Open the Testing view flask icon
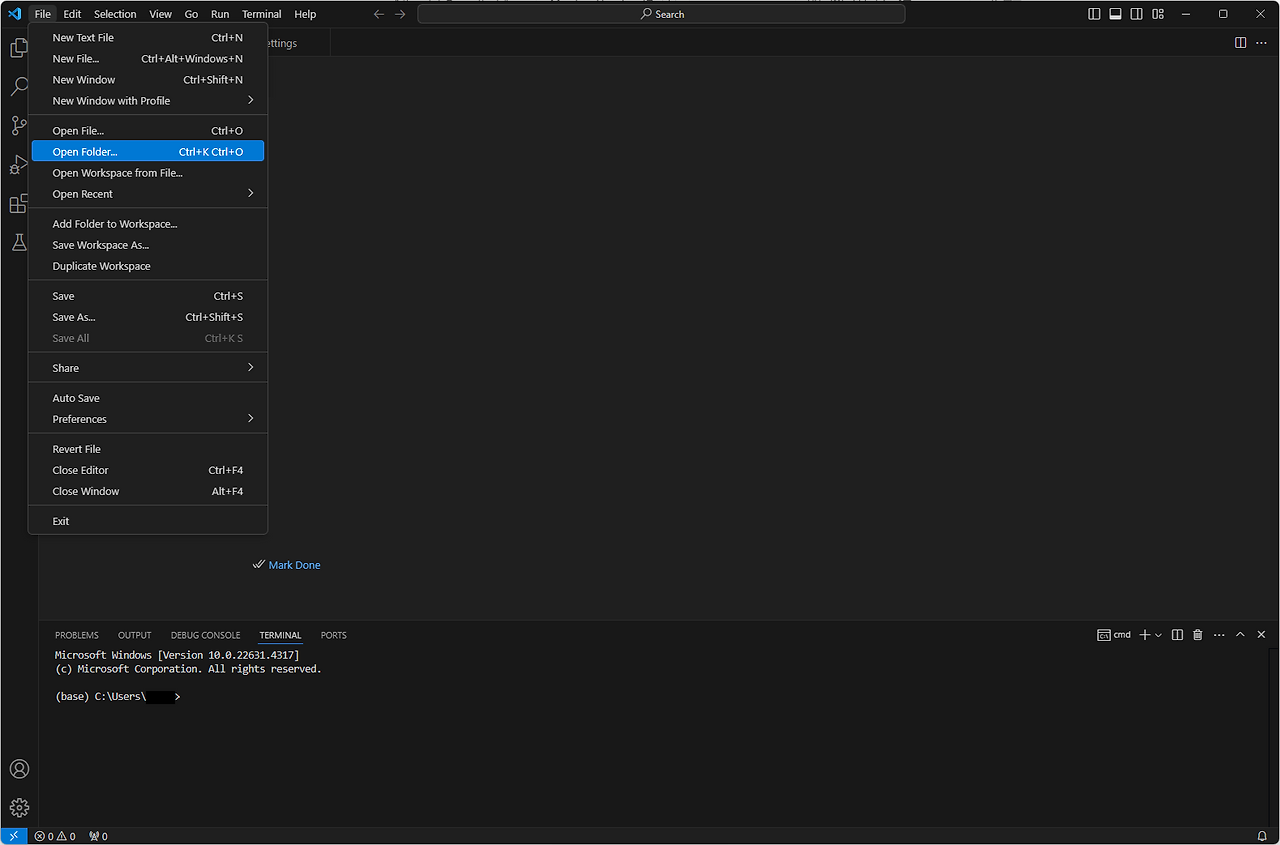This screenshot has height=845, width=1280. point(18,241)
